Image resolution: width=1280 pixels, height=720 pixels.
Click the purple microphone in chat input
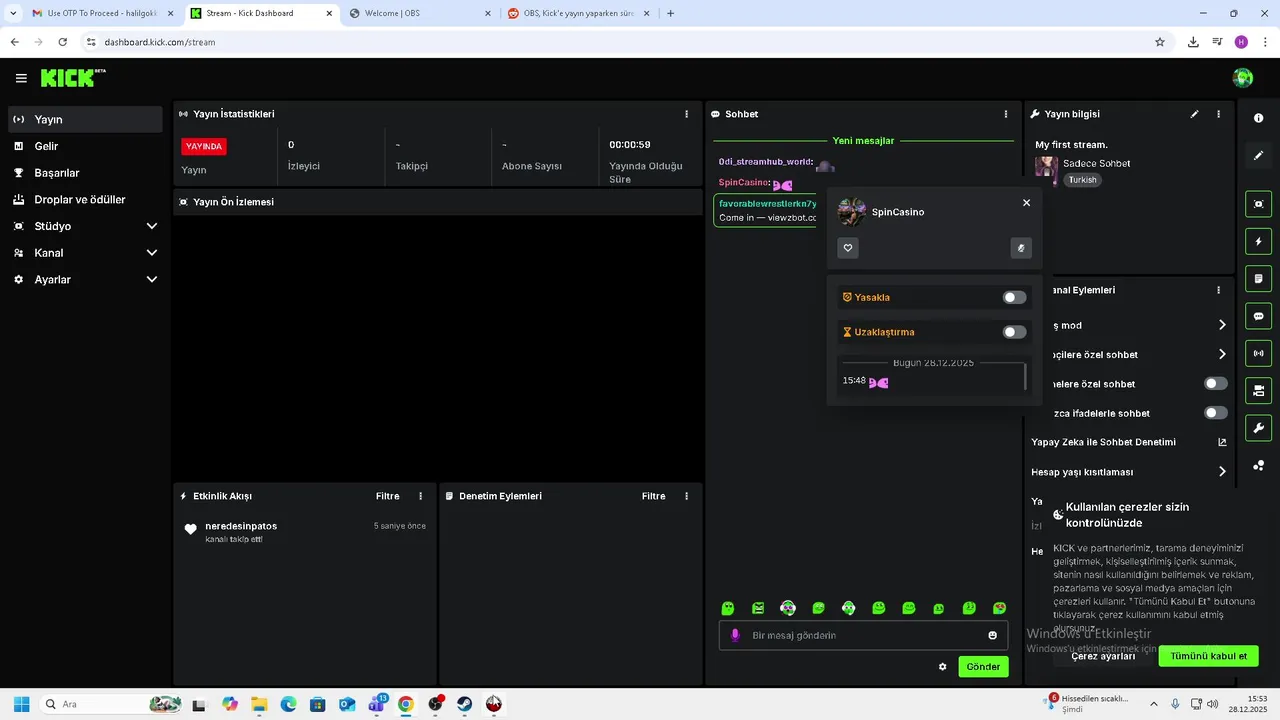(x=736, y=635)
